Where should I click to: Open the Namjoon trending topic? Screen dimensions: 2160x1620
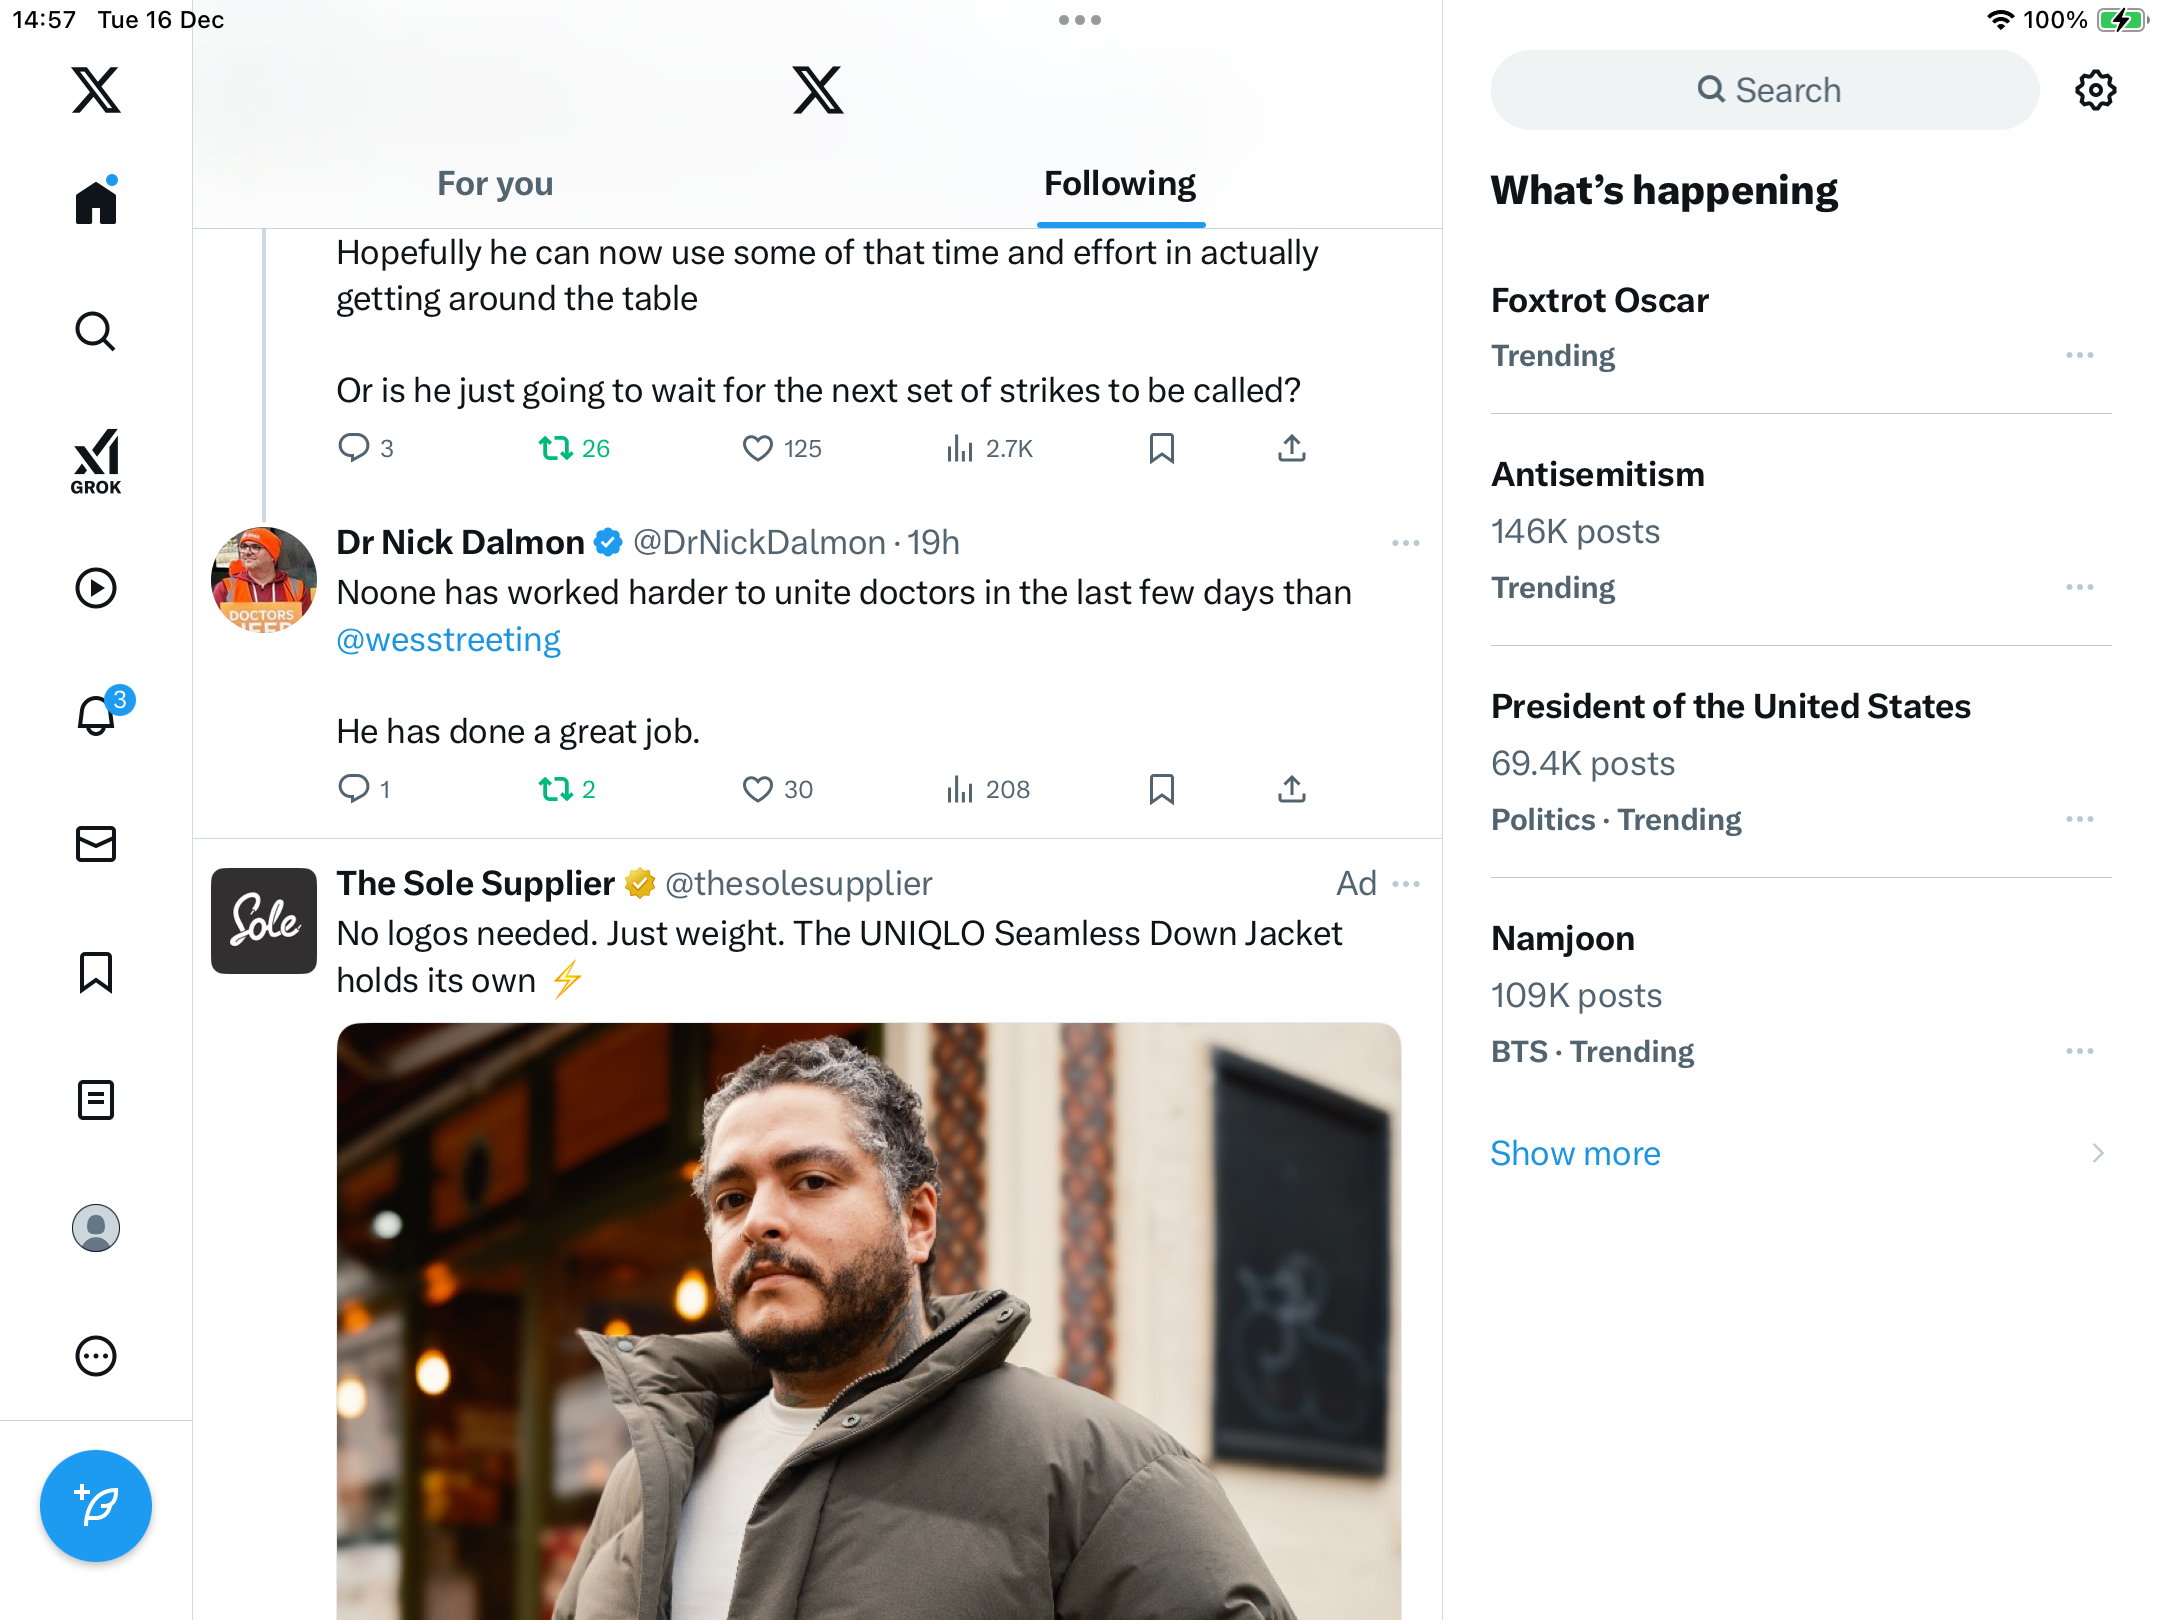1563,938
